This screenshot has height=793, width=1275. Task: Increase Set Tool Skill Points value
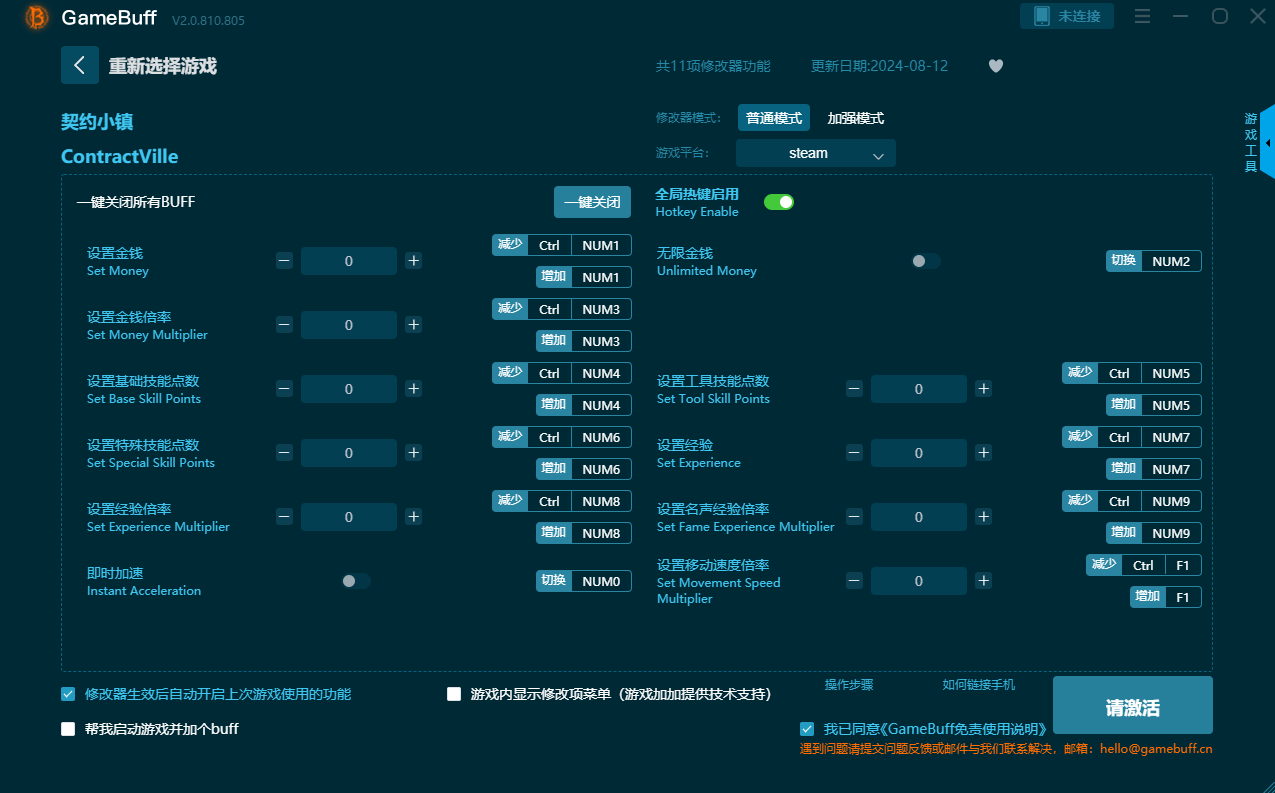(x=984, y=389)
